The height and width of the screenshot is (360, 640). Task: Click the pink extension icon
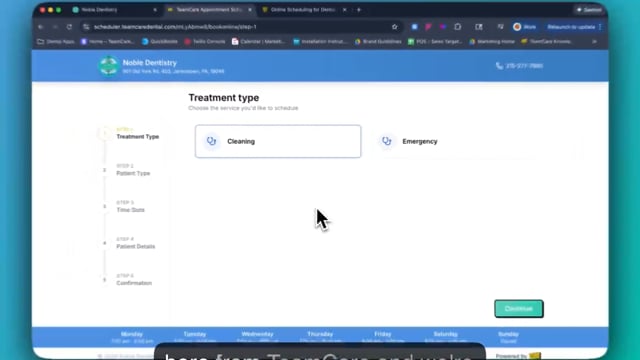428,27
